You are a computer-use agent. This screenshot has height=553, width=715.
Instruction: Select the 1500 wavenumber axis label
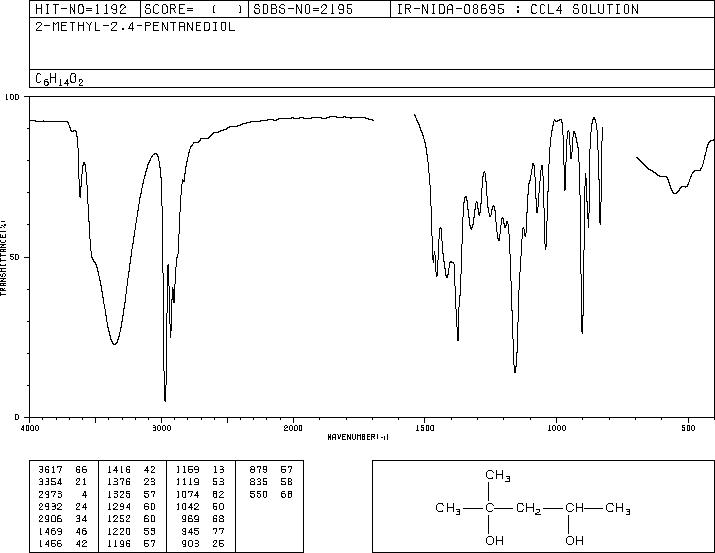tap(425, 428)
